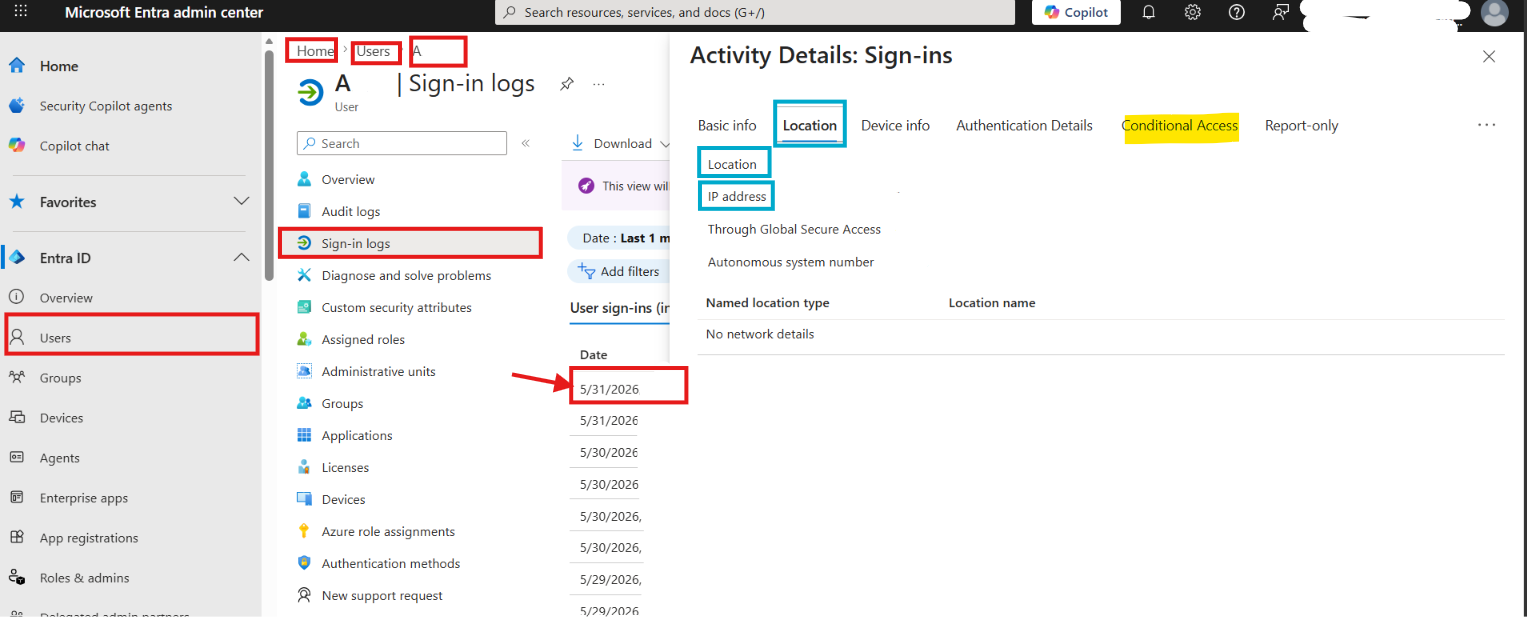
Task: Open Devices in user menu
Action: point(343,500)
